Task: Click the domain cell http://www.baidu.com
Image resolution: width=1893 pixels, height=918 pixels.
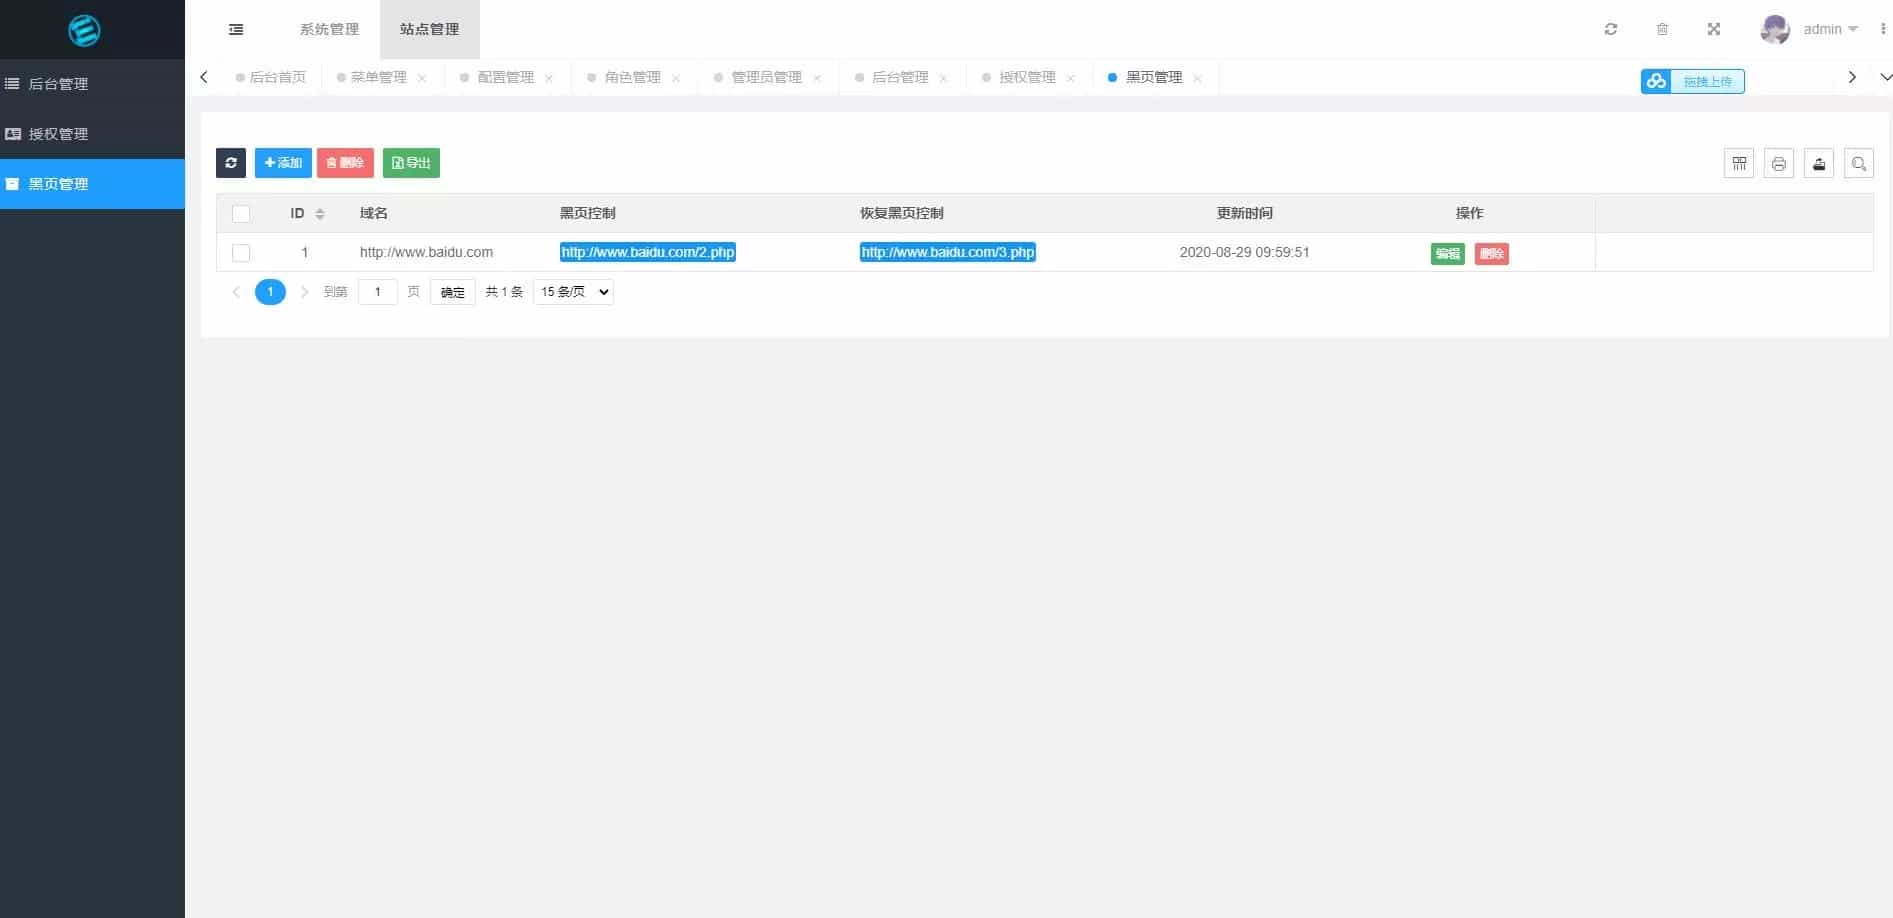Action: (426, 252)
